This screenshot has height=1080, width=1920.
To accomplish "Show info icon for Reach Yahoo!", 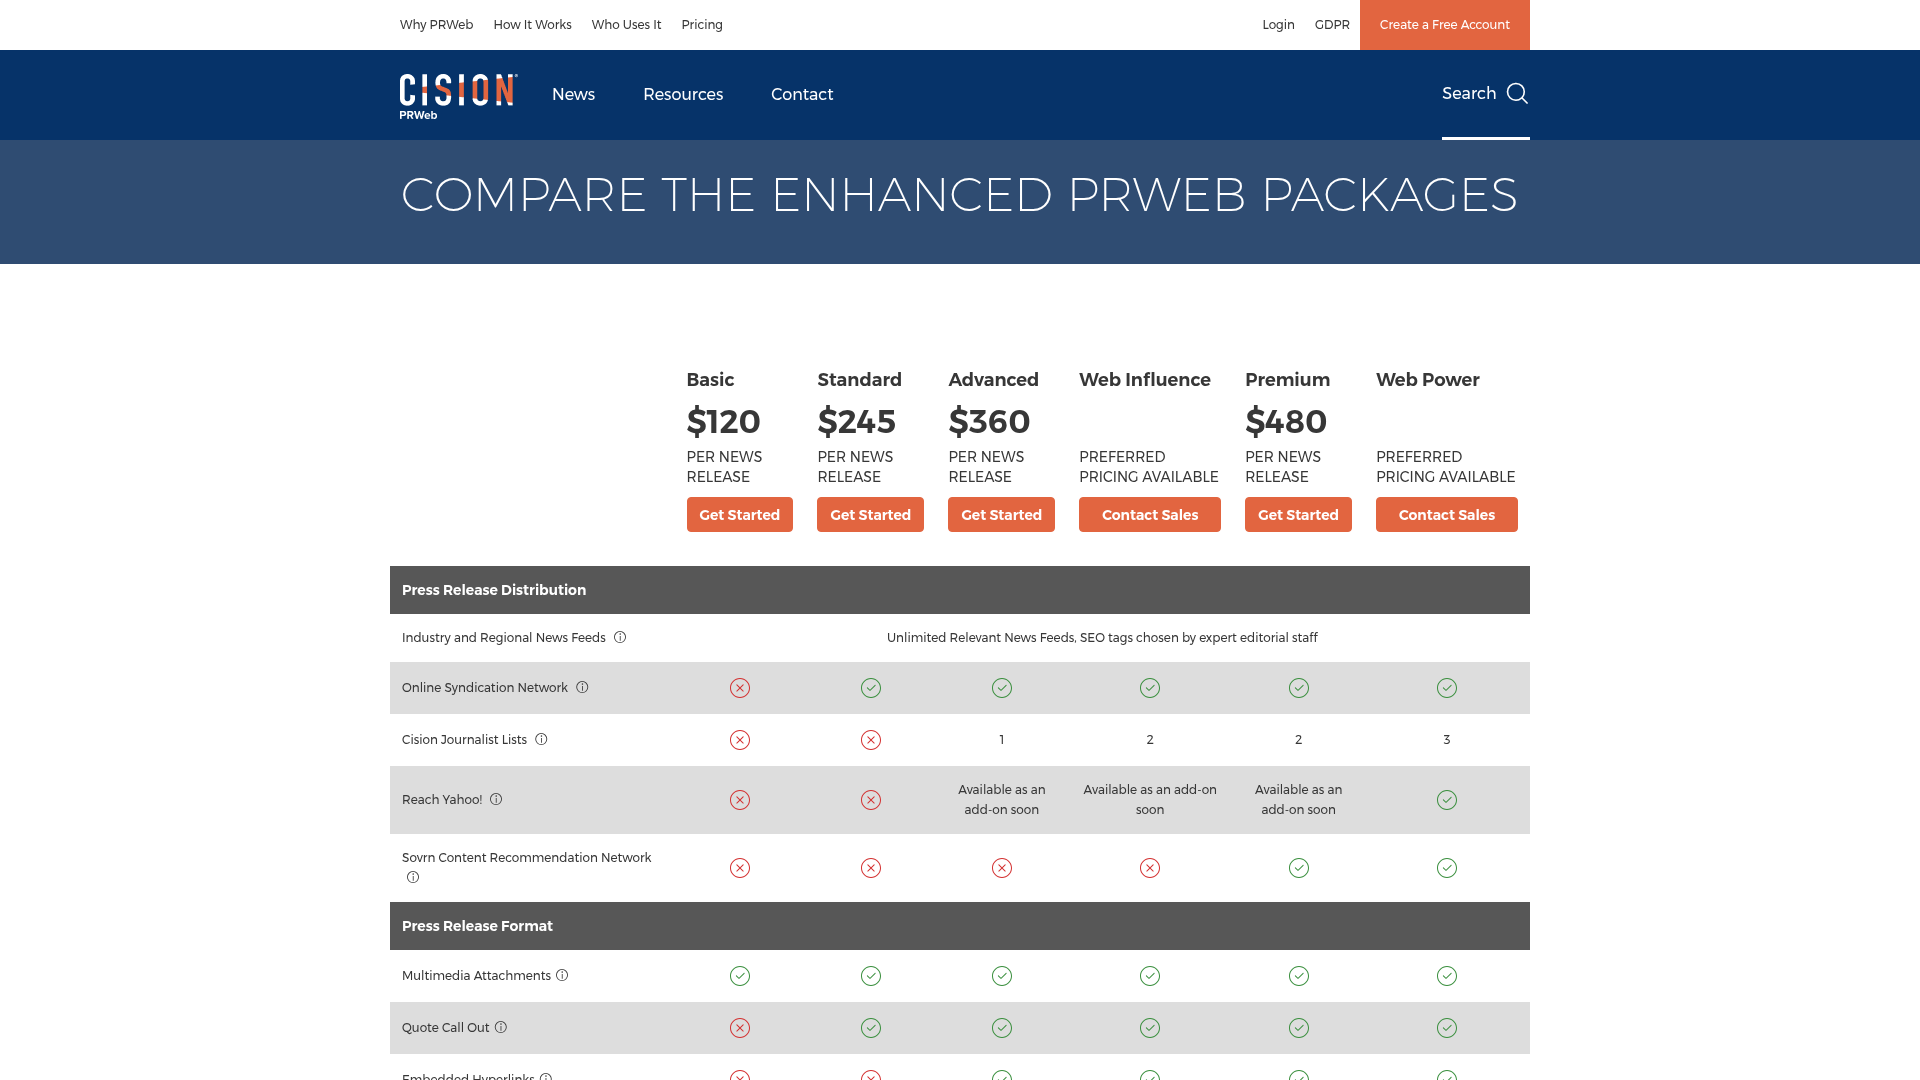I will 496,799.
